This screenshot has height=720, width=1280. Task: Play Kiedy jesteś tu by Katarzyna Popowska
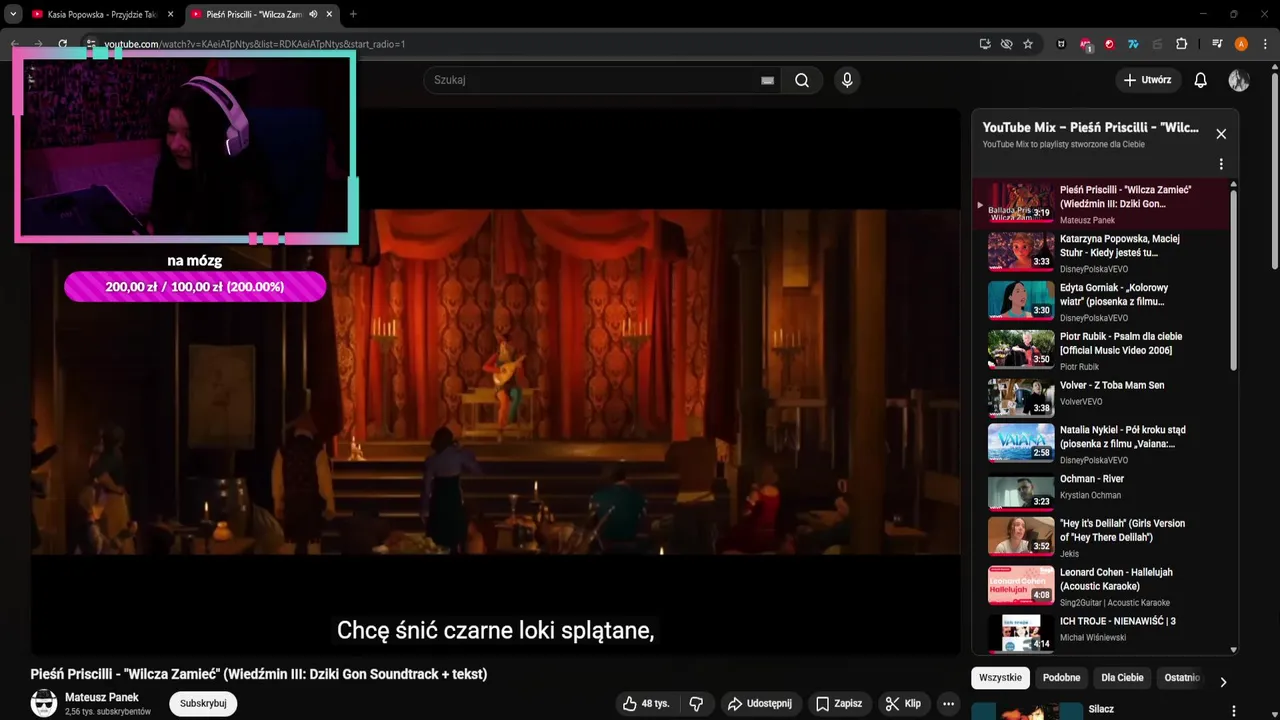(x=1101, y=254)
